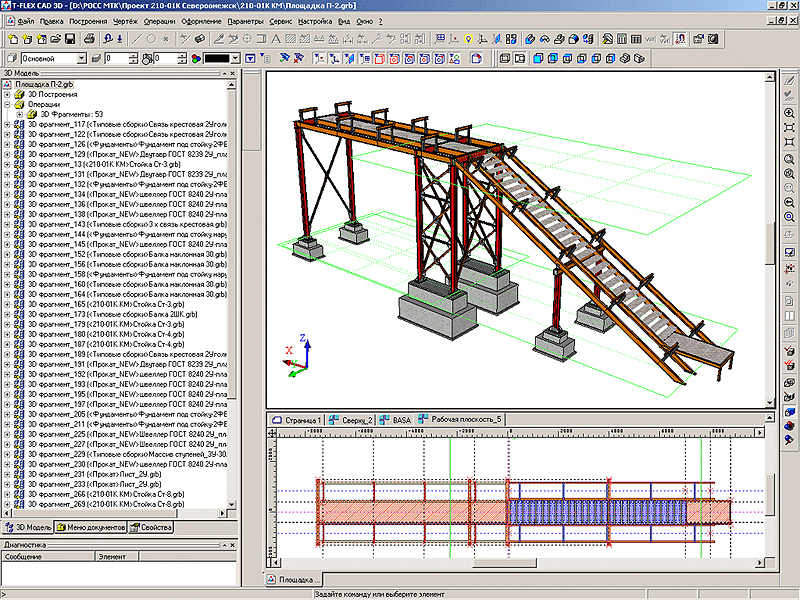Open the Основной layer dropdown
This screenshot has width=800, height=600.
[x=81, y=59]
